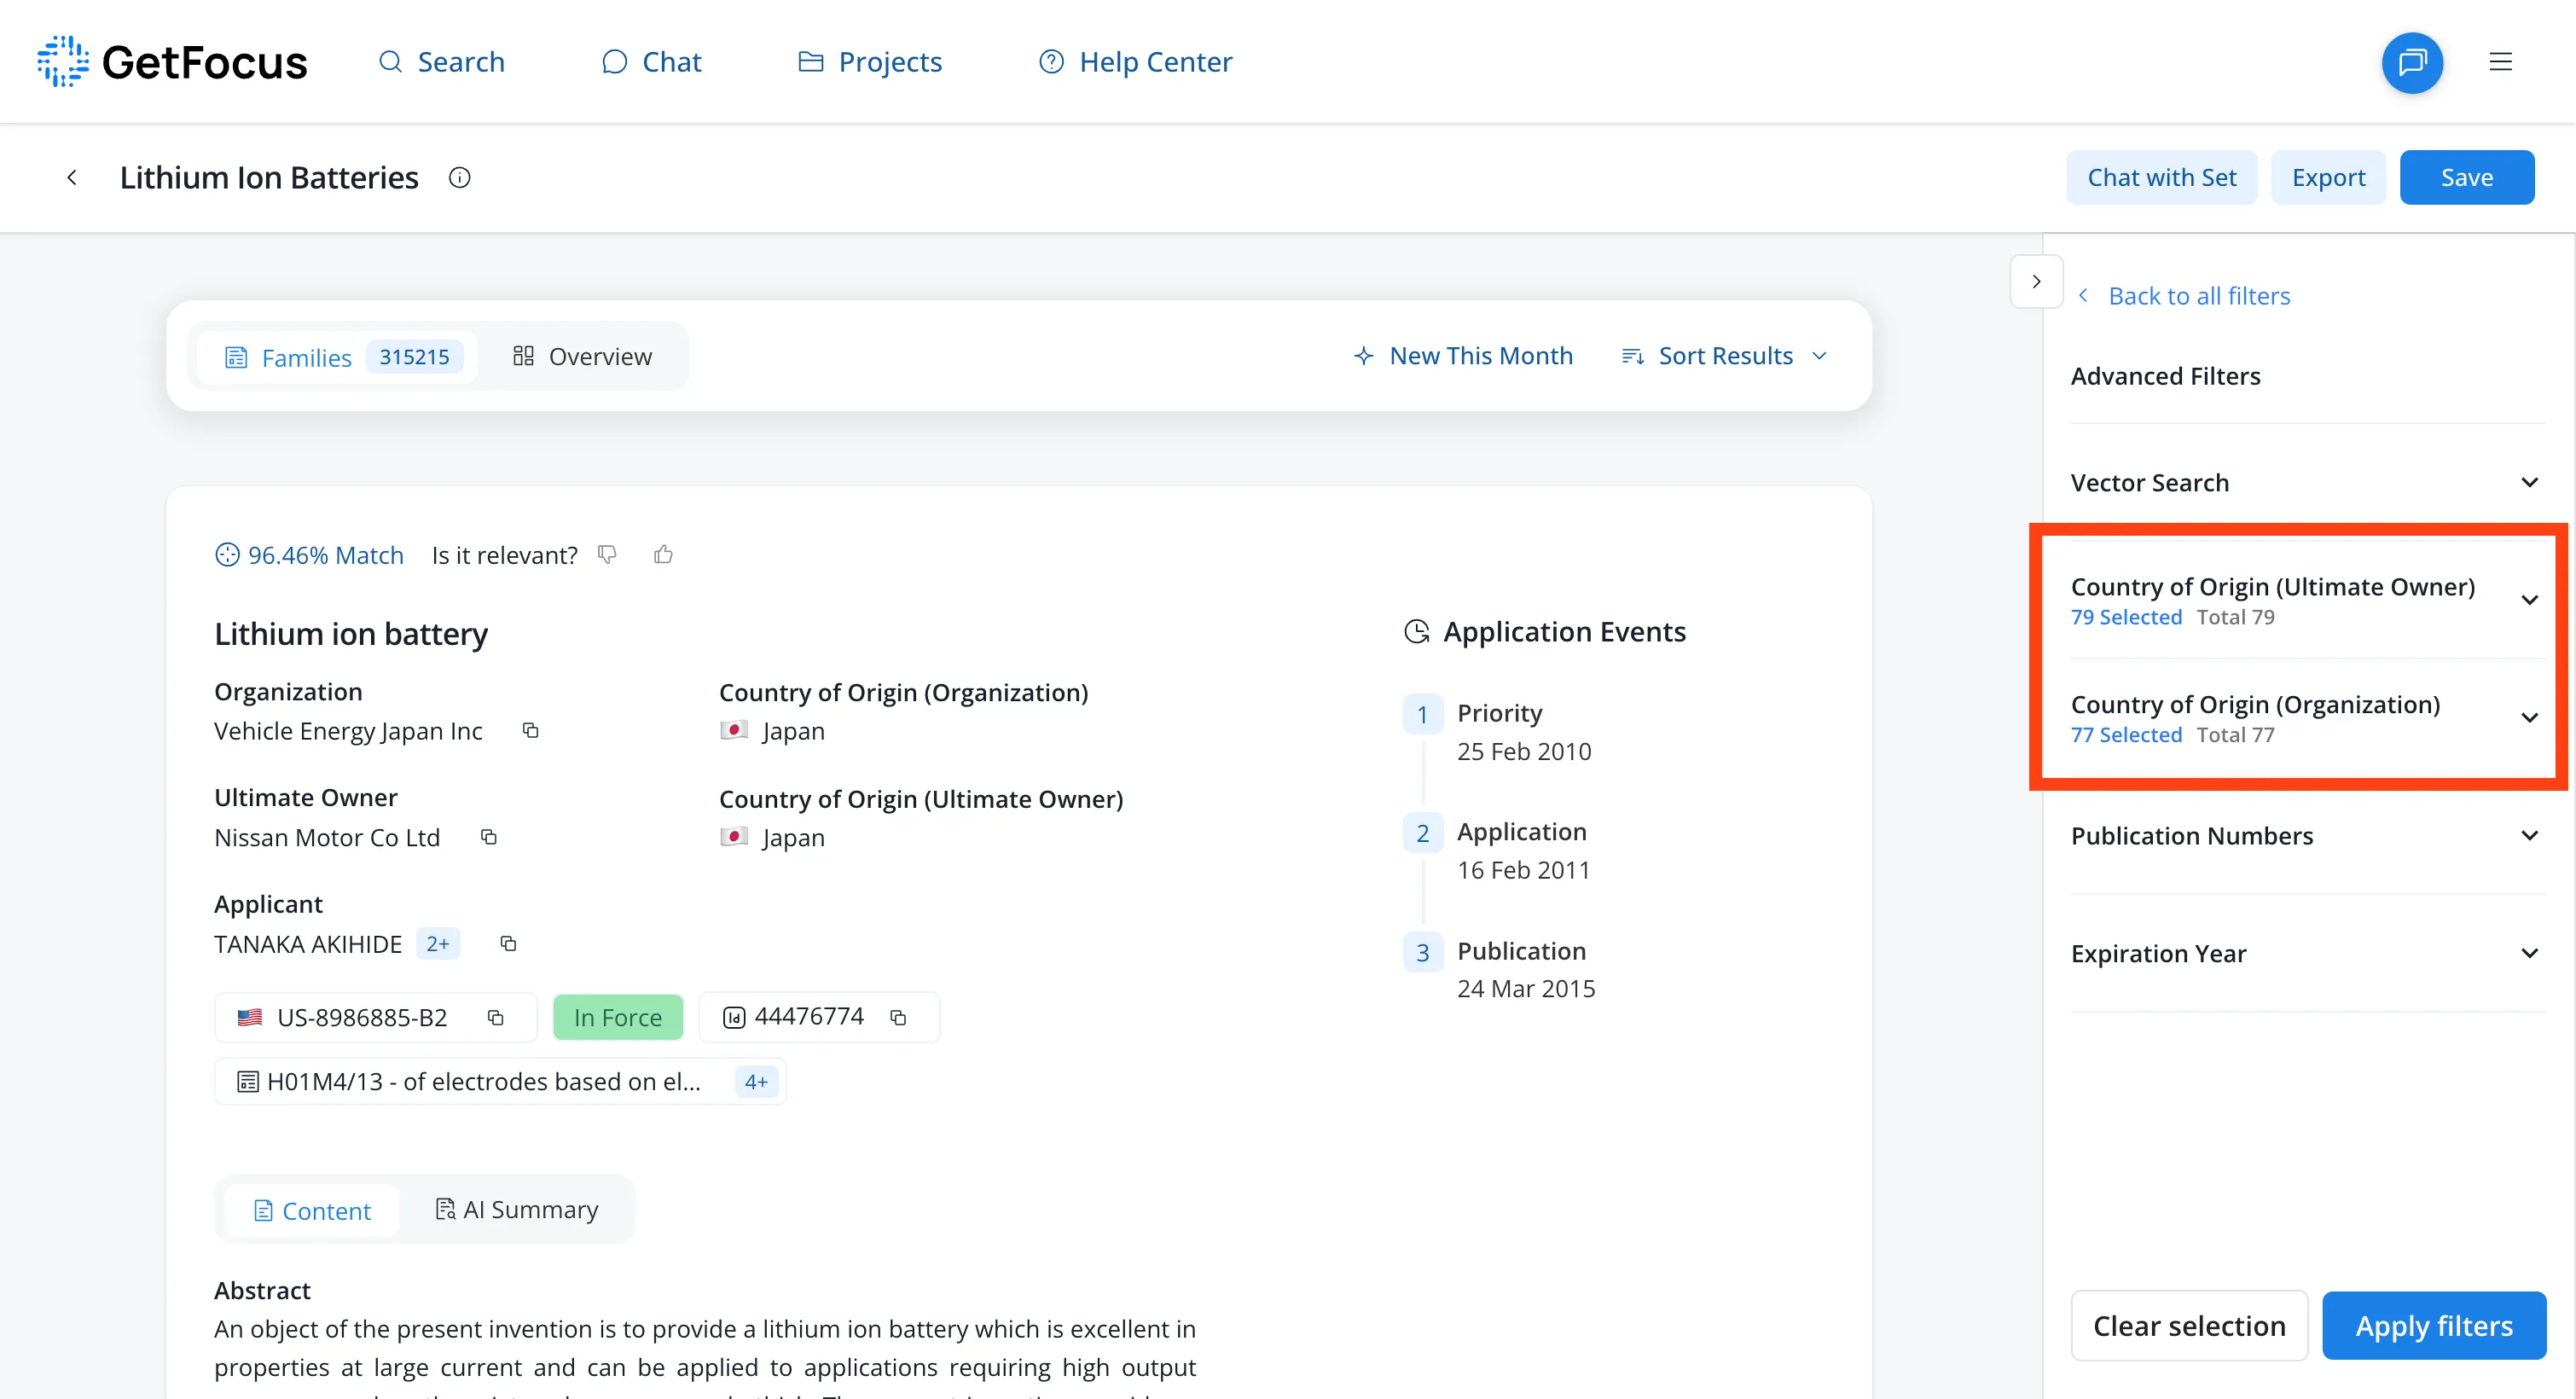
Task: Show info for Lithium Ion Batteries set
Action: click(x=459, y=177)
